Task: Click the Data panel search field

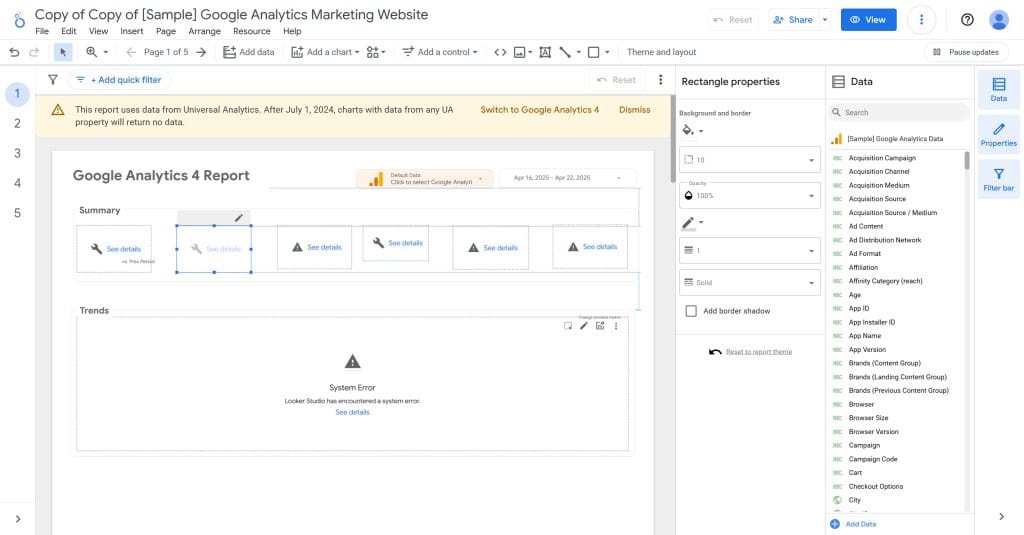Action: (x=899, y=112)
